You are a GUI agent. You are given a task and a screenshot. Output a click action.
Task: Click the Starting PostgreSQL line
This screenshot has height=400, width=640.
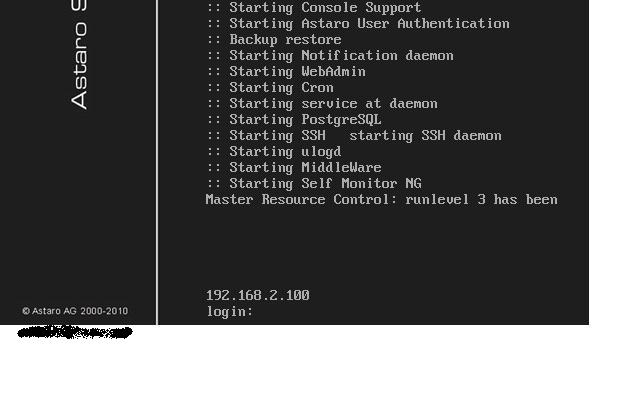coord(294,120)
